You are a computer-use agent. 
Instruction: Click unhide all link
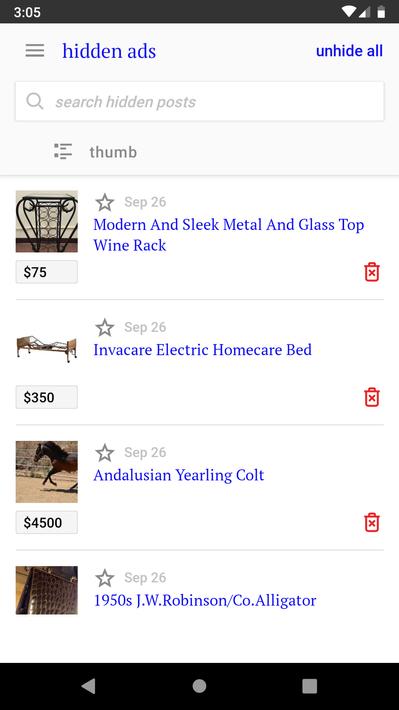coord(349,51)
